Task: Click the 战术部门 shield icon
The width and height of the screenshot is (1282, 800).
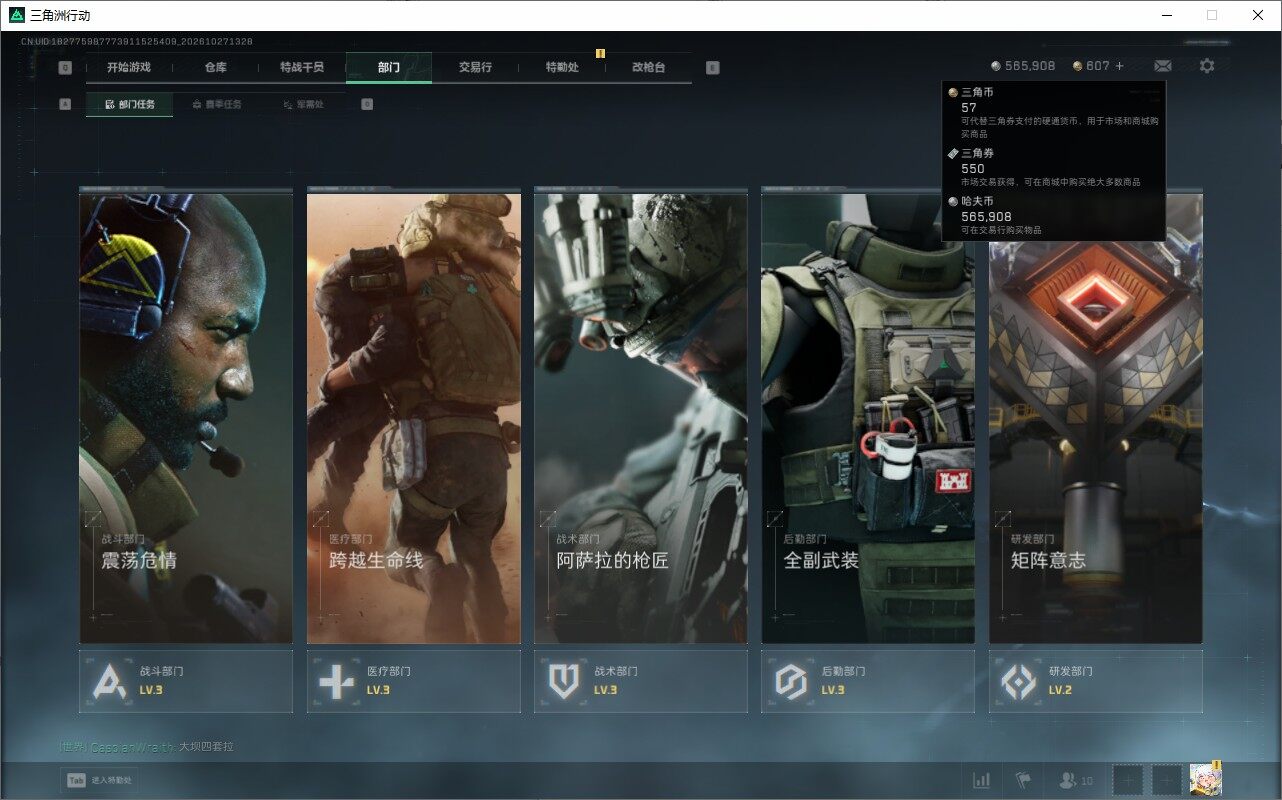Action: click(x=564, y=681)
